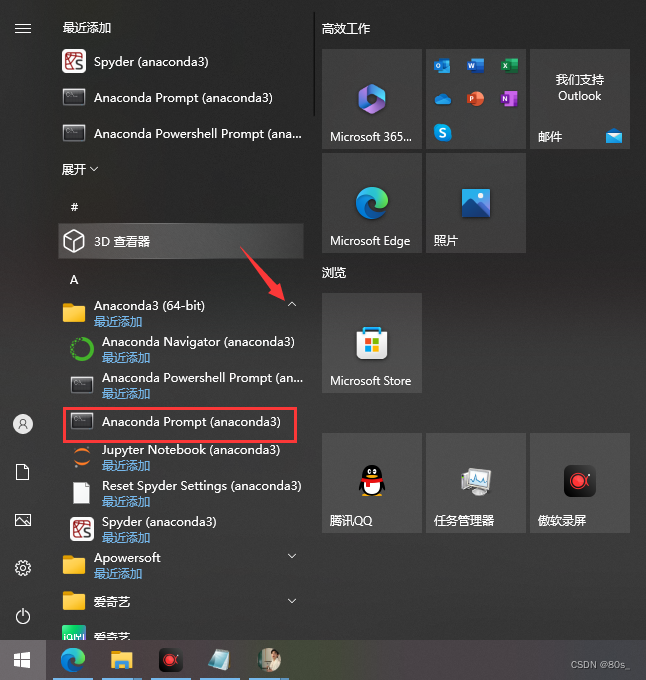Open Pictures from the Start sidebar
646x680 pixels.
coord(23,520)
